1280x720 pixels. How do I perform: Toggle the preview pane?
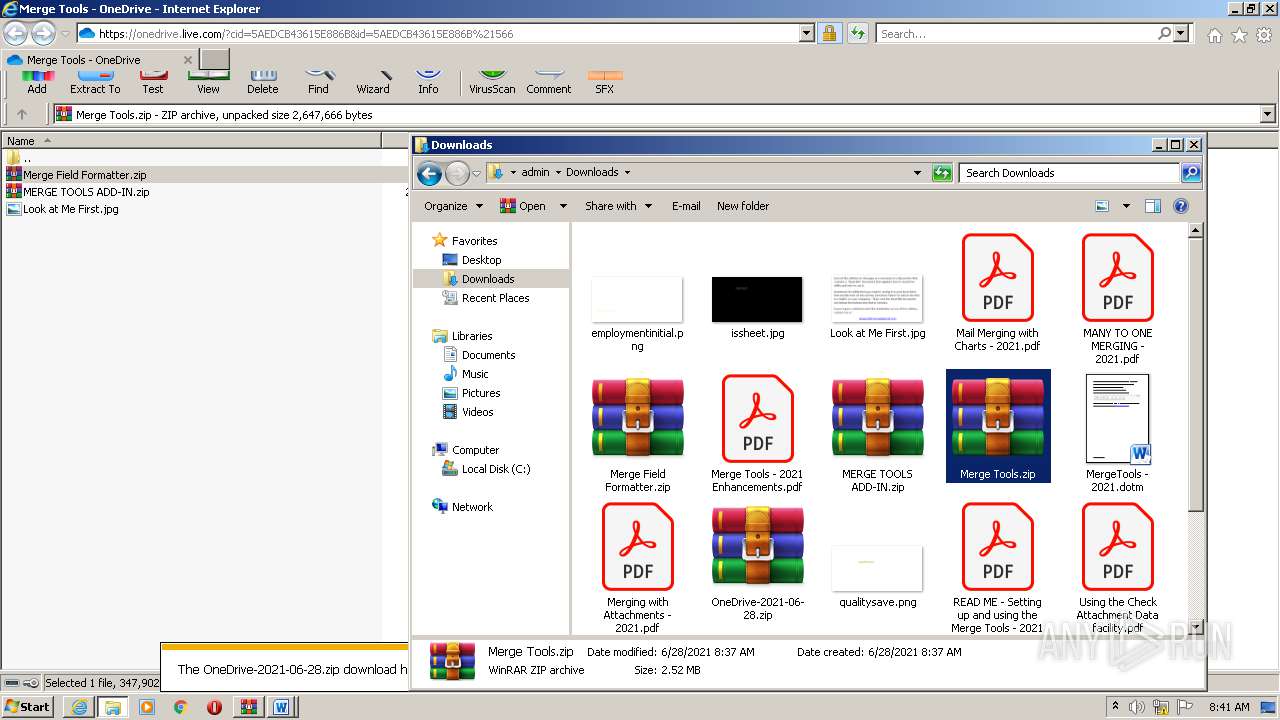tap(1153, 206)
